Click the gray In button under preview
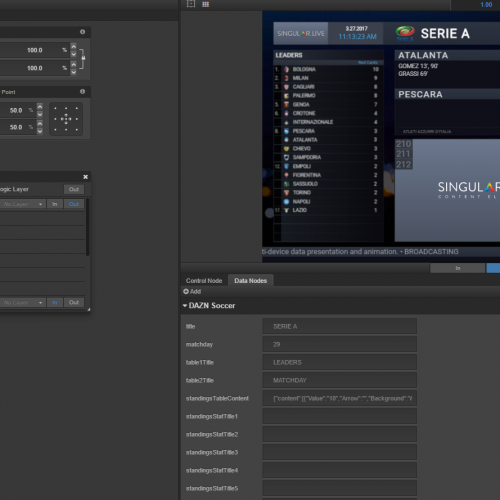Viewport: 500px width, 500px height. point(458,268)
